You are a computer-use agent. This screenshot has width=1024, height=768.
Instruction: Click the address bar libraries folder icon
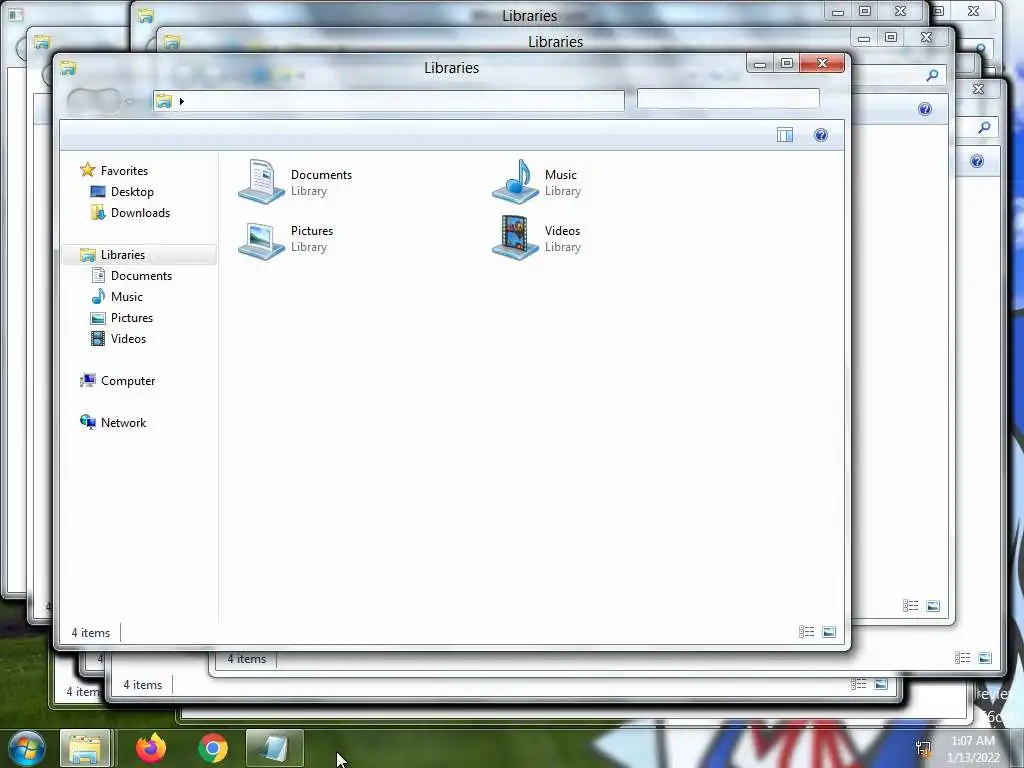(x=163, y=101)
